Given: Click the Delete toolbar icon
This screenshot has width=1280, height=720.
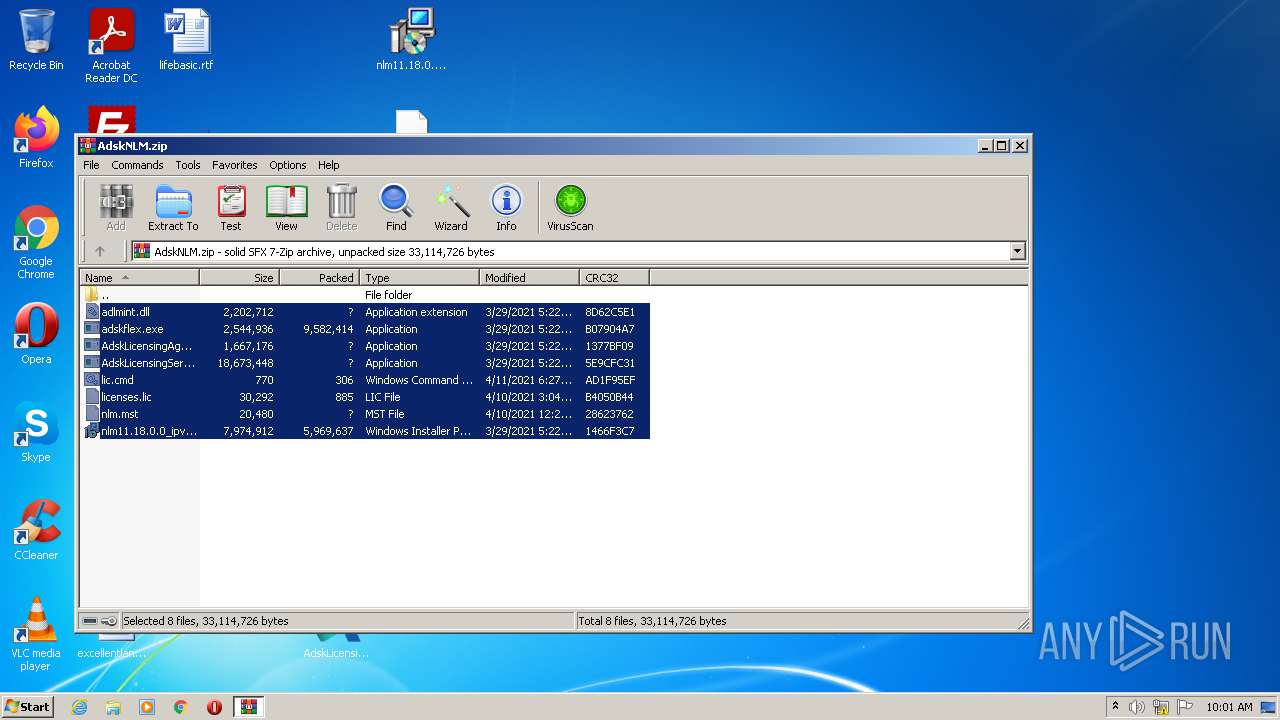Looking at the screenshot, I should [341, 208].
